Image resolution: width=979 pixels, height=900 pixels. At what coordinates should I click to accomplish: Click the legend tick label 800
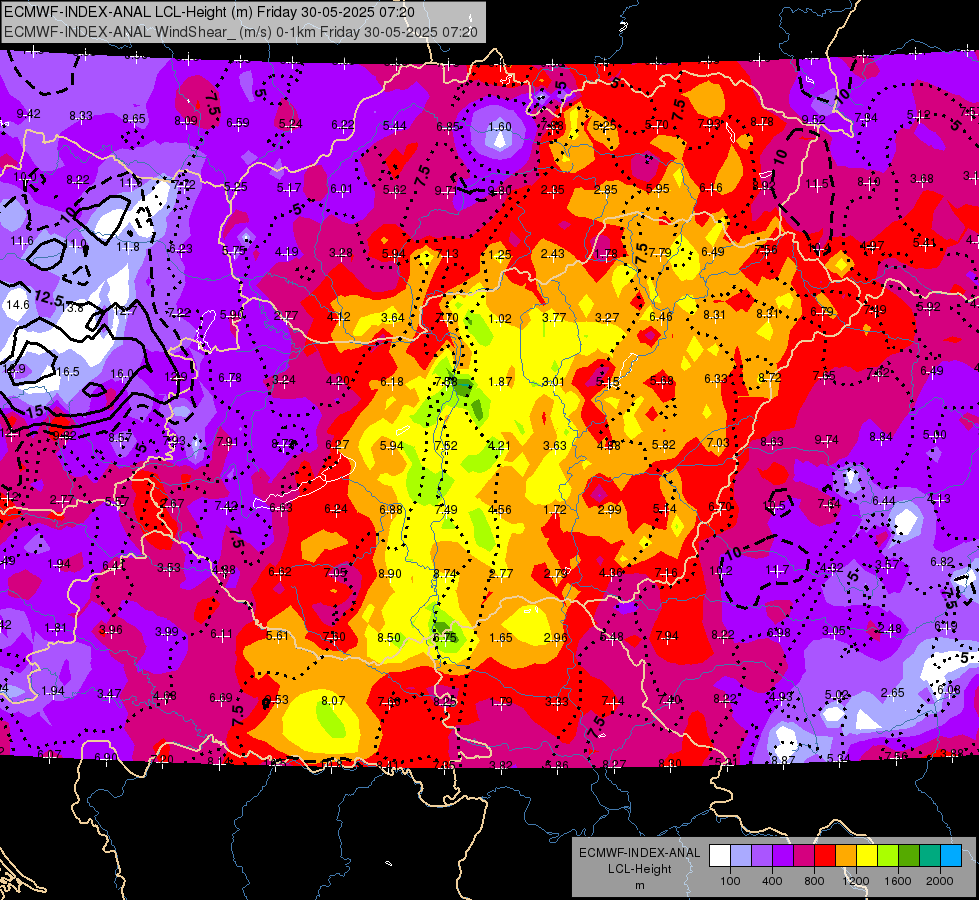(814, 881)
